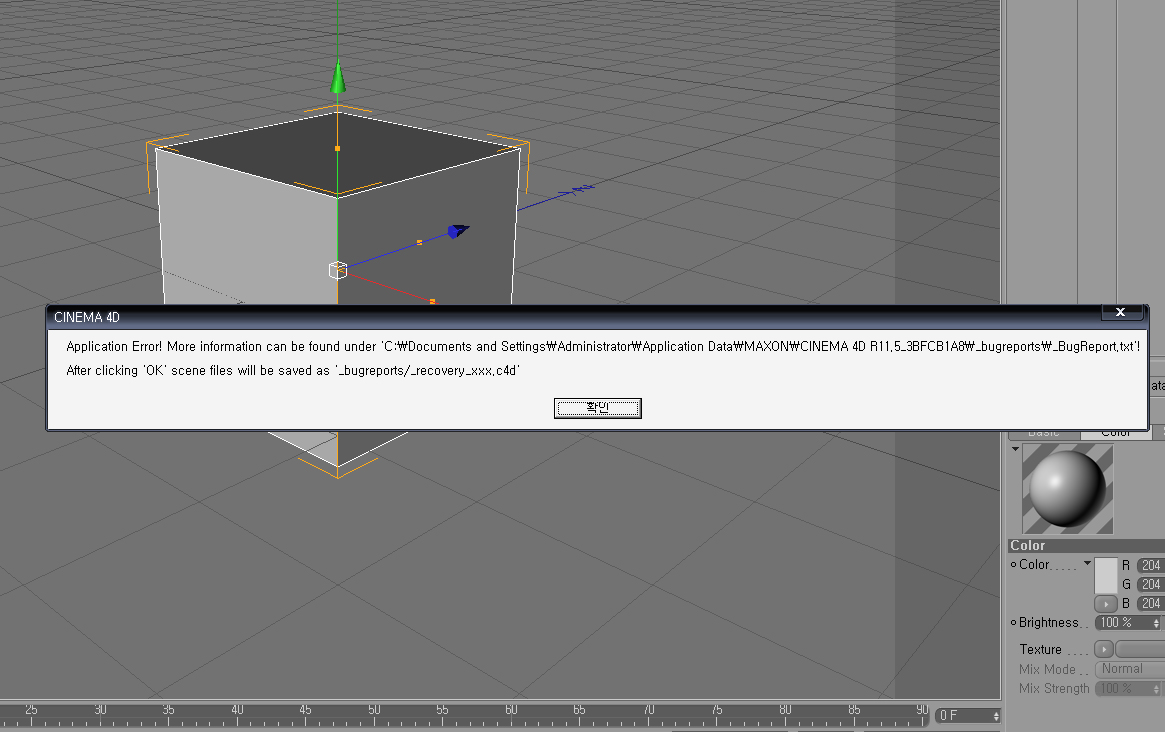Toggle the animation dot beside Brightness
The width and height of the screenshot is (1165, 732).
tap(1013, 623)
